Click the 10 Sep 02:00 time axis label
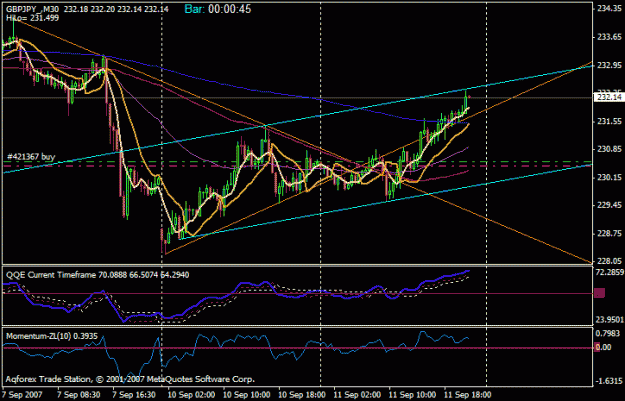Screen dimensions: 625x401 [x=191, y=395]
